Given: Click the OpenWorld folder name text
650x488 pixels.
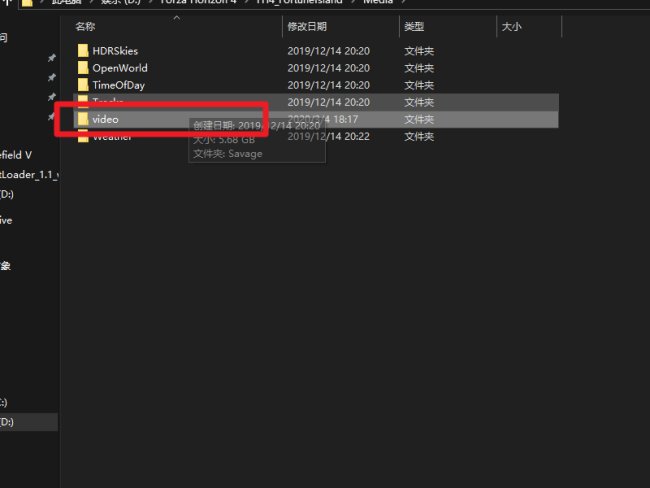Looking at the screenshot, I should pyautogui.click(x=119, y=68).
